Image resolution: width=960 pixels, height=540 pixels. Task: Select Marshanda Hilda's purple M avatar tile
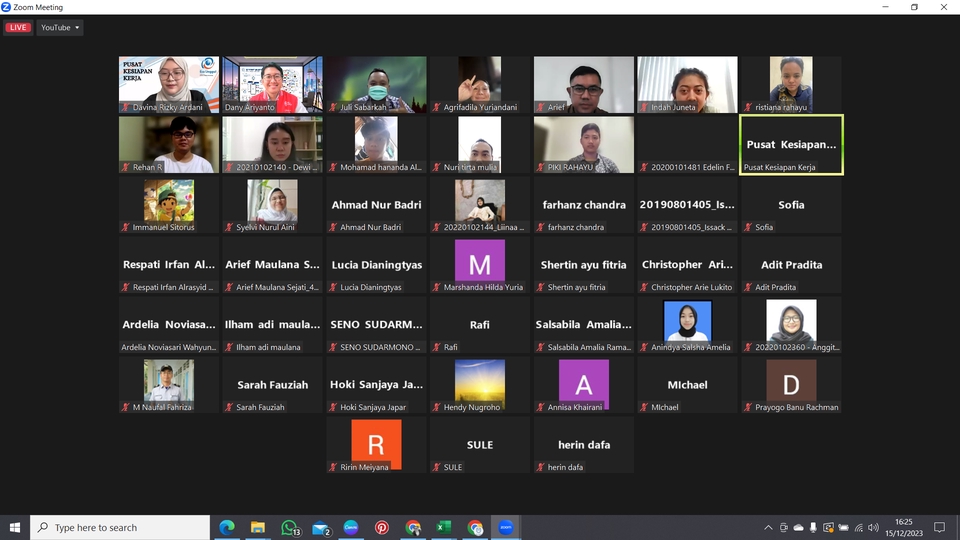480,264
